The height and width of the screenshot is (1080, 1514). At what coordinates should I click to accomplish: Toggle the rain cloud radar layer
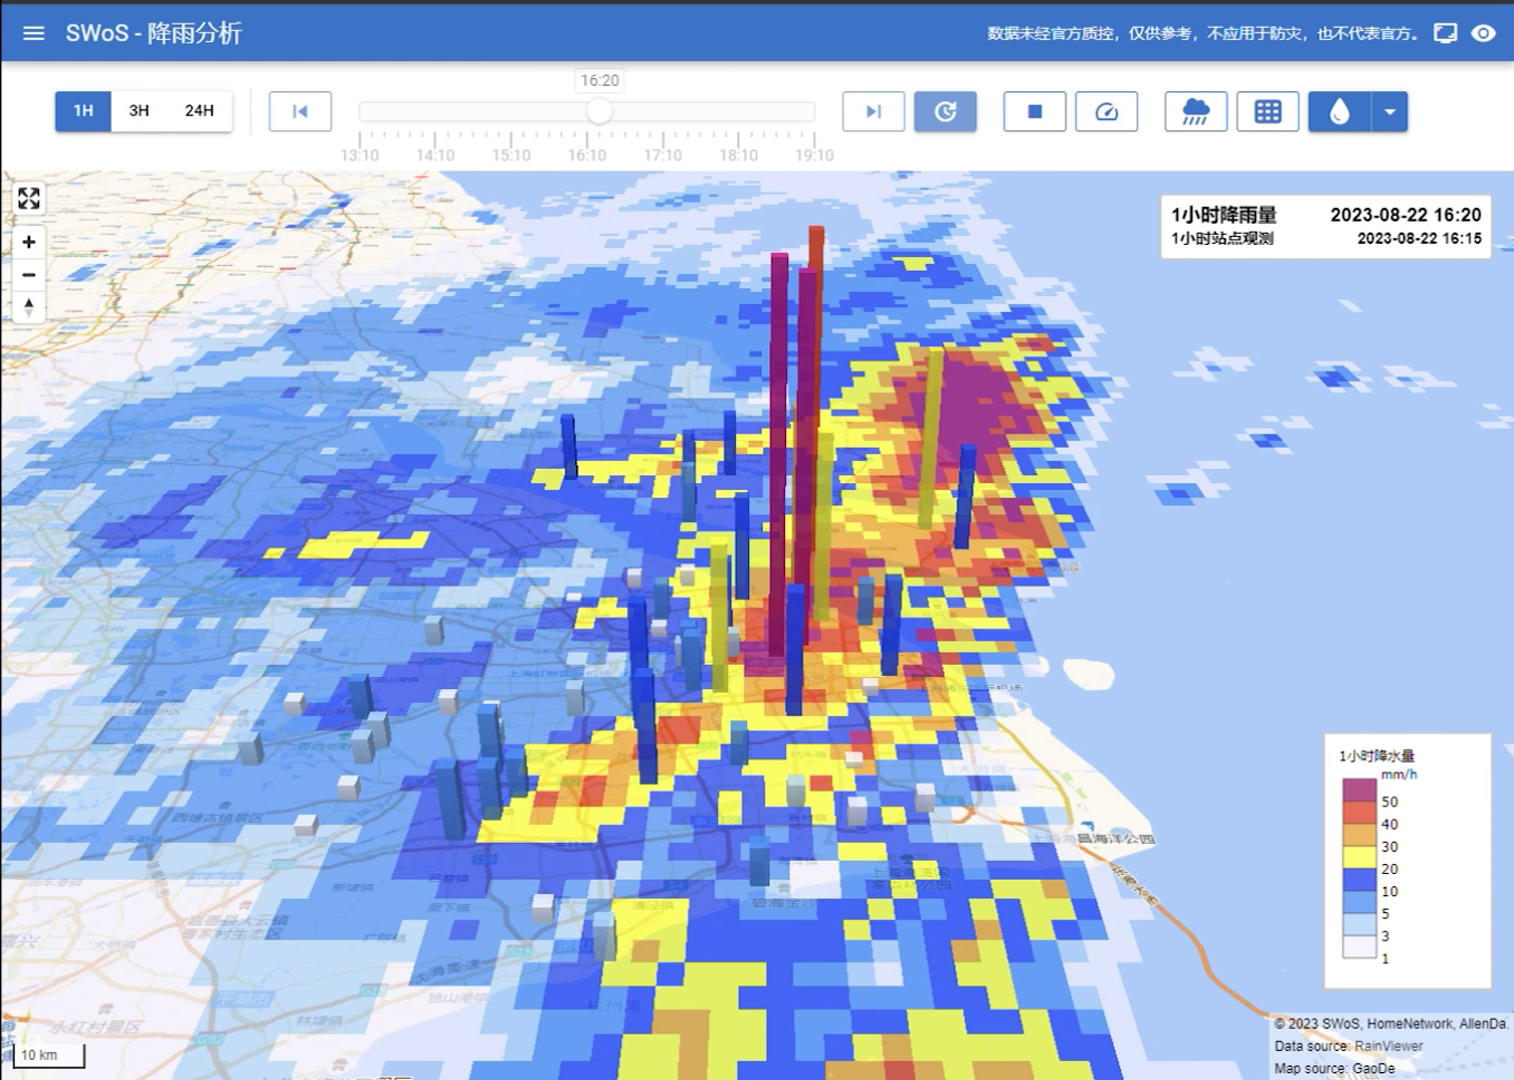point(1196,112)
